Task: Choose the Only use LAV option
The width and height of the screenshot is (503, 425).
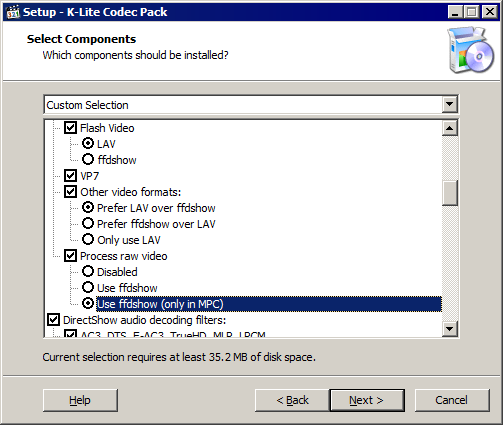Action: [88, 239]
